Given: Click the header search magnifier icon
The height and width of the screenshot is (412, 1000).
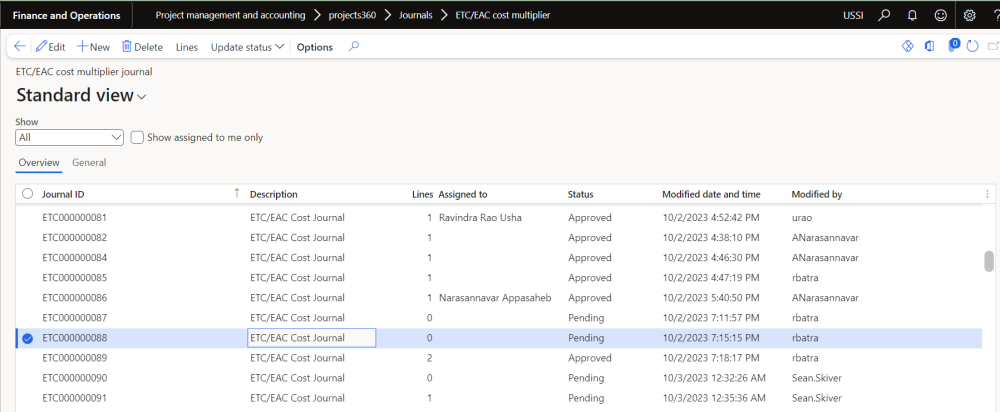Looking at the screenshot, I should point(884,16).
